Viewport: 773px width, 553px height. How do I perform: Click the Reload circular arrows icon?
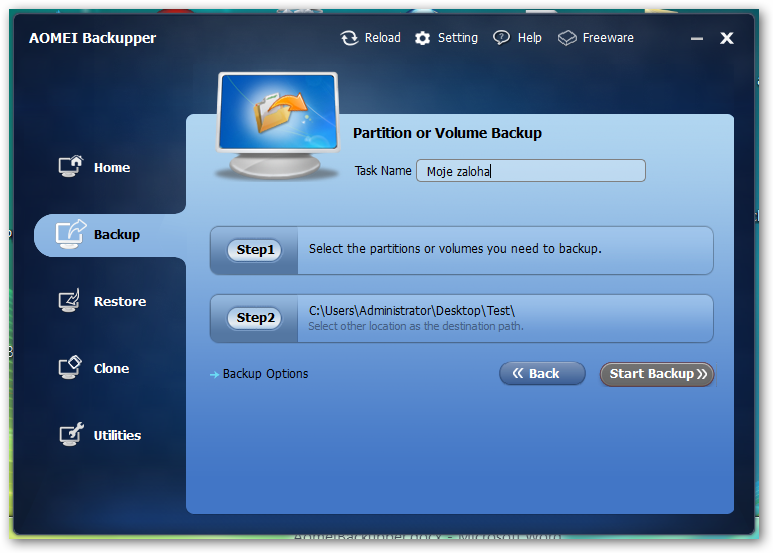coord(350,38)
